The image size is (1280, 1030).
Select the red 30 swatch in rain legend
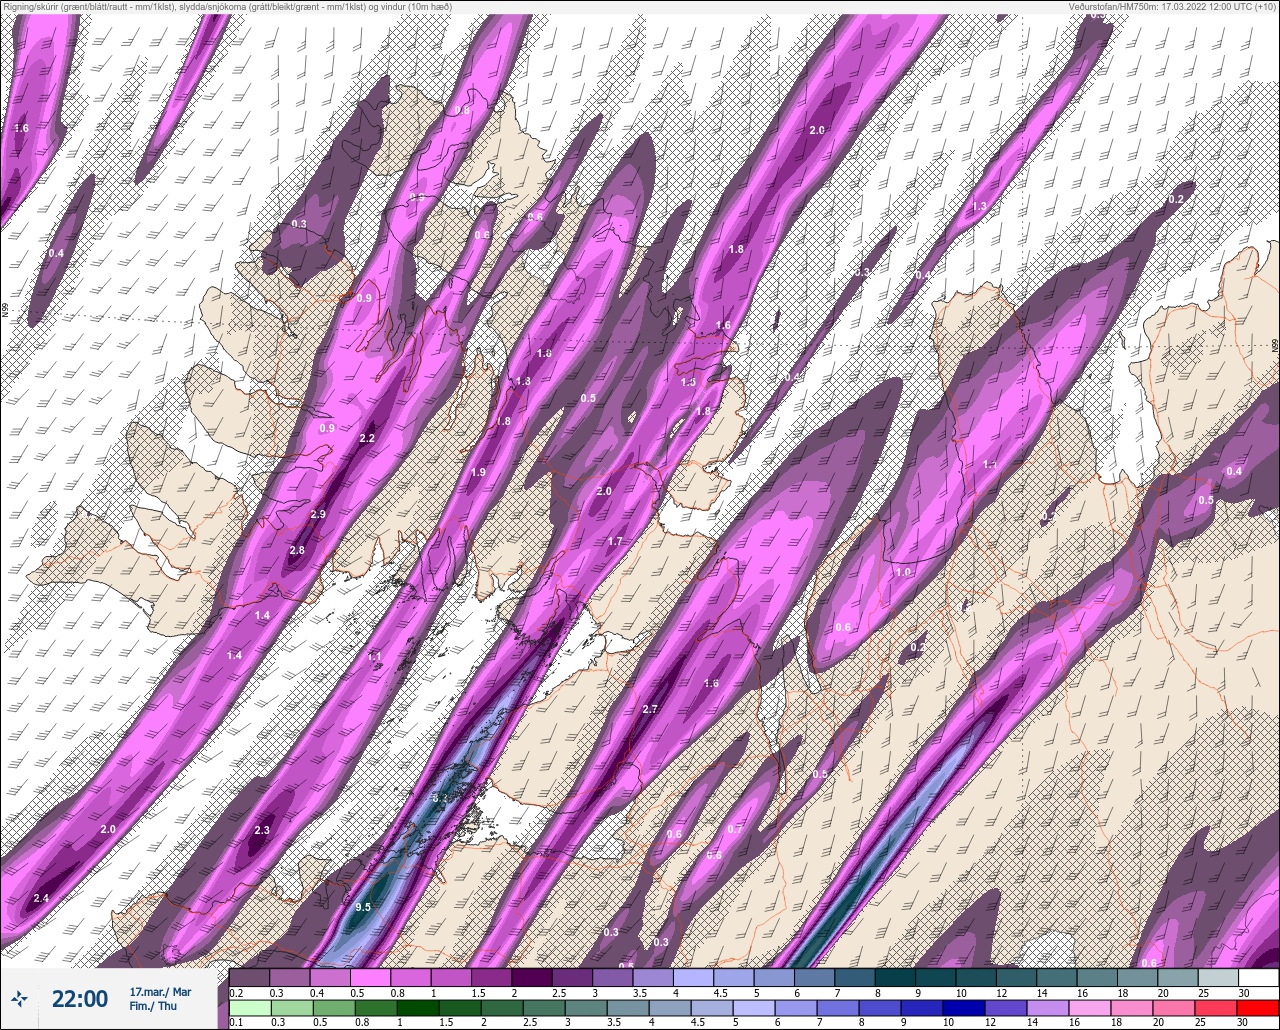[x=1258, y=1008]
